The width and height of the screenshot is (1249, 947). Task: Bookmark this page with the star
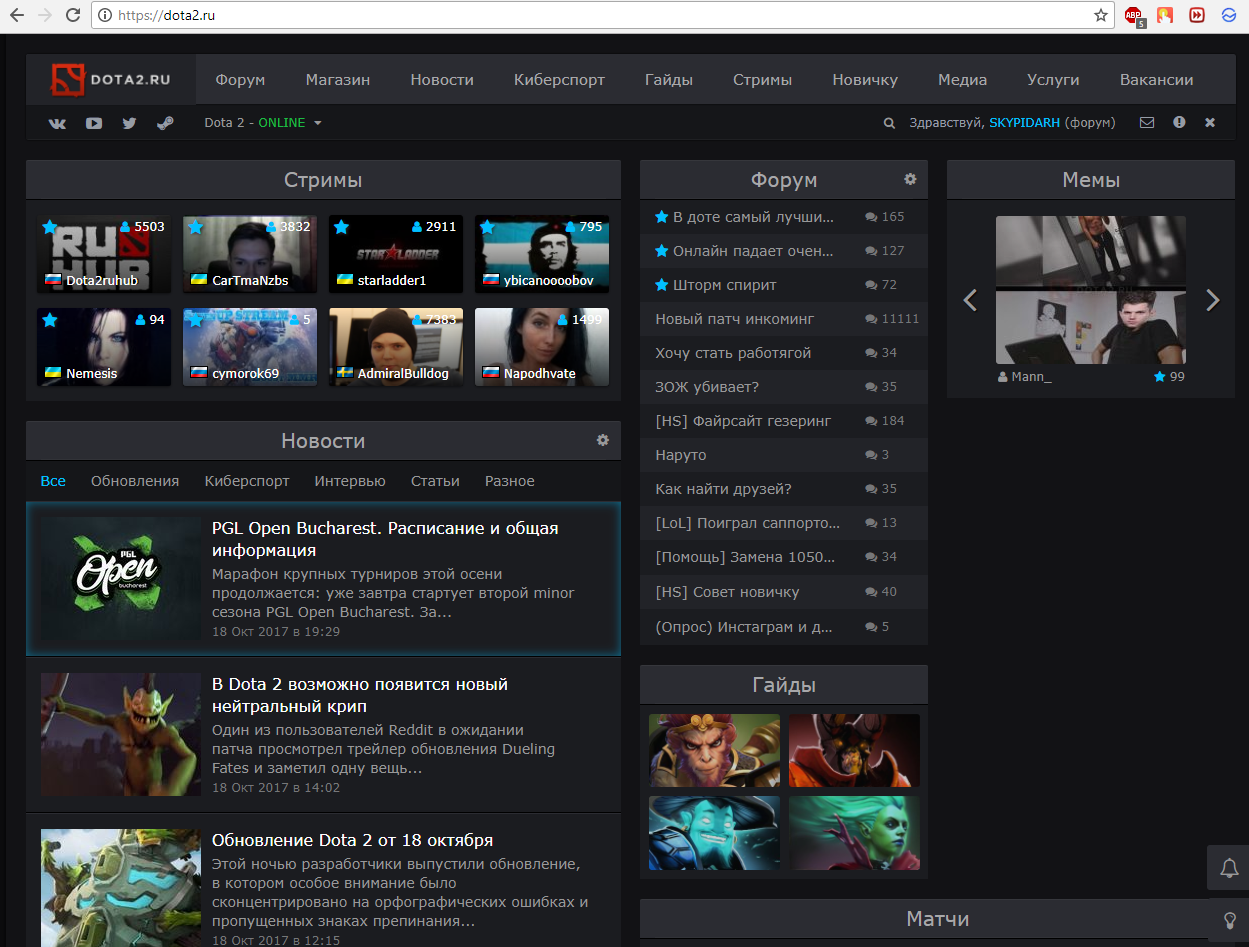tap(1100, 15)
